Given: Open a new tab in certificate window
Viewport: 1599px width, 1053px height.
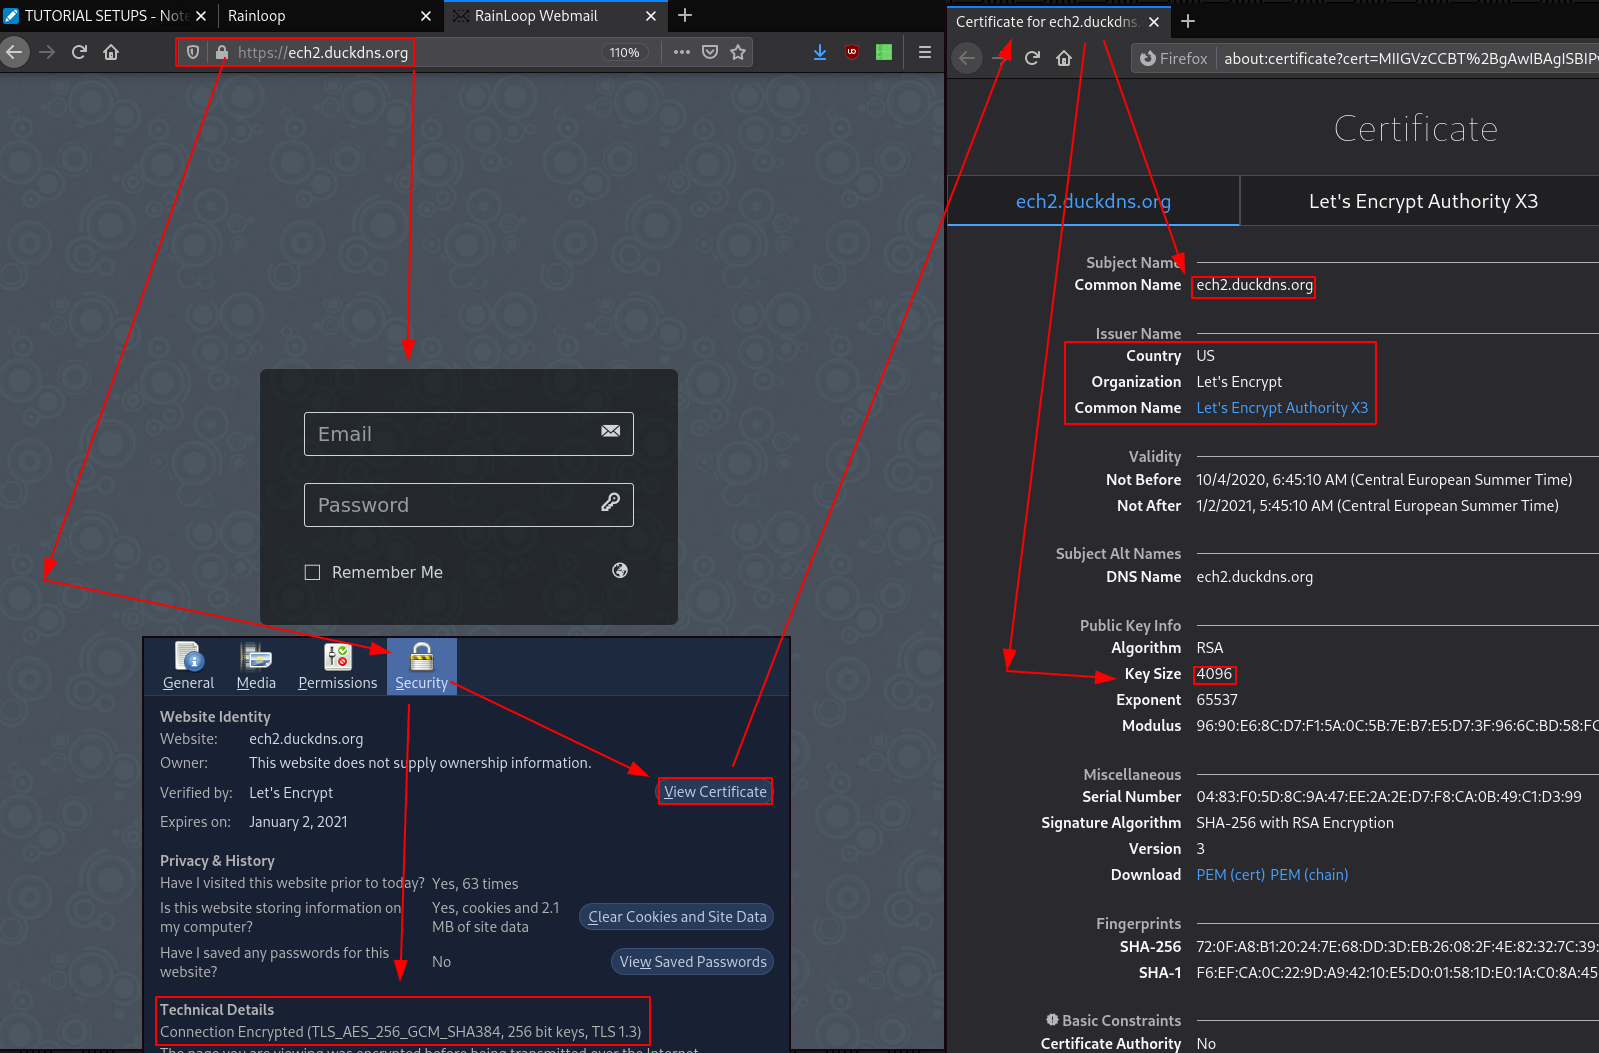Looking at the screenshot, I should [x=1188, y=21].
